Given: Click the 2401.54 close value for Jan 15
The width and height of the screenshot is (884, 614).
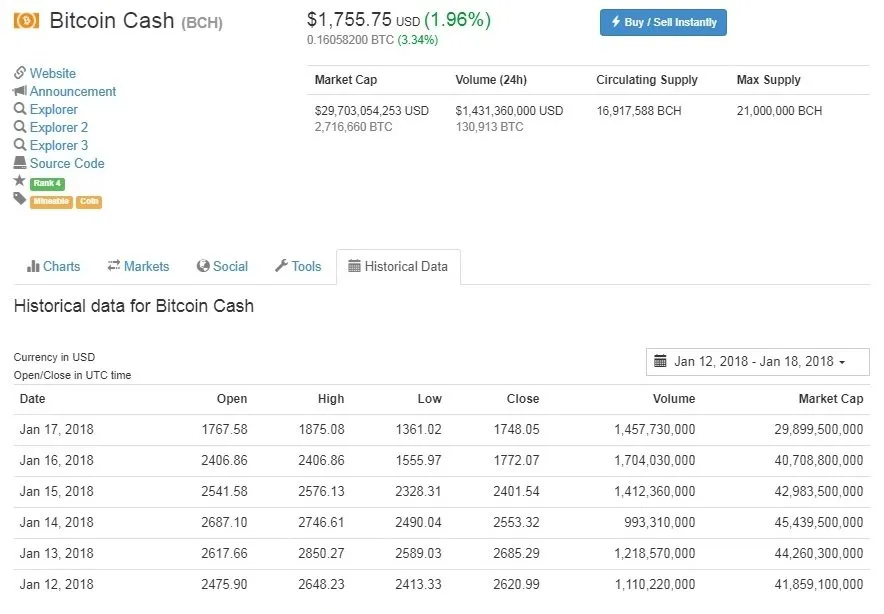Looking at the screenshot, I should (516, 492).
